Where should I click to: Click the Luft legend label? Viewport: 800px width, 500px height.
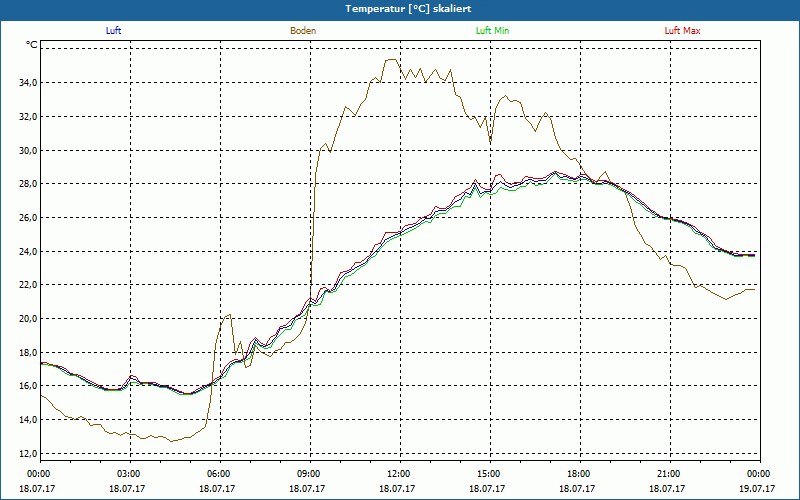point(113,31)
